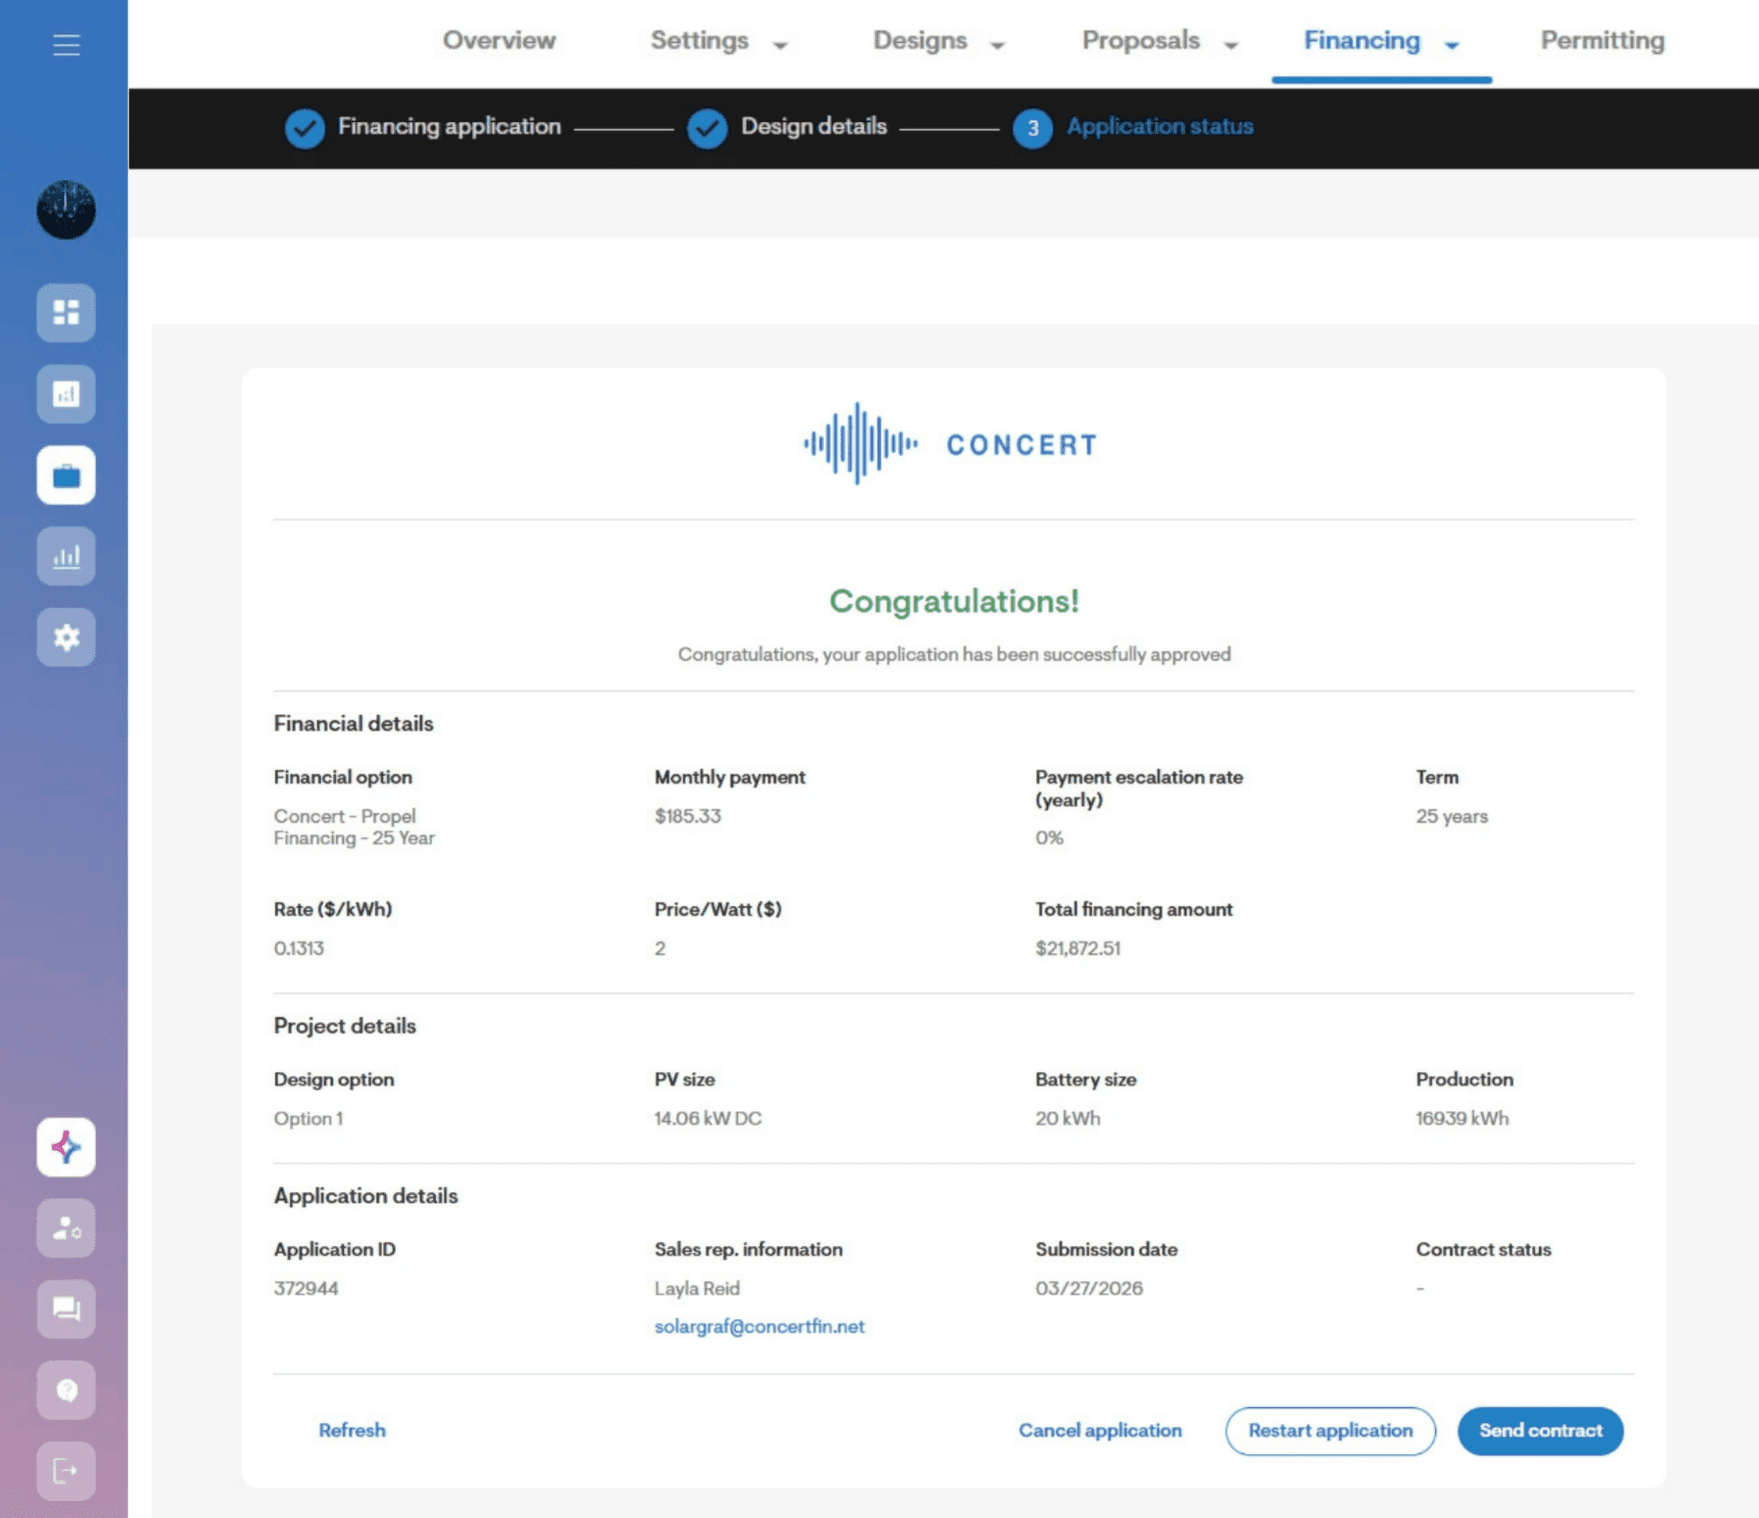Viewport: 1759px width, 1518px height.
Task: Click the Send contract button
Action: pos(1540,1431)
